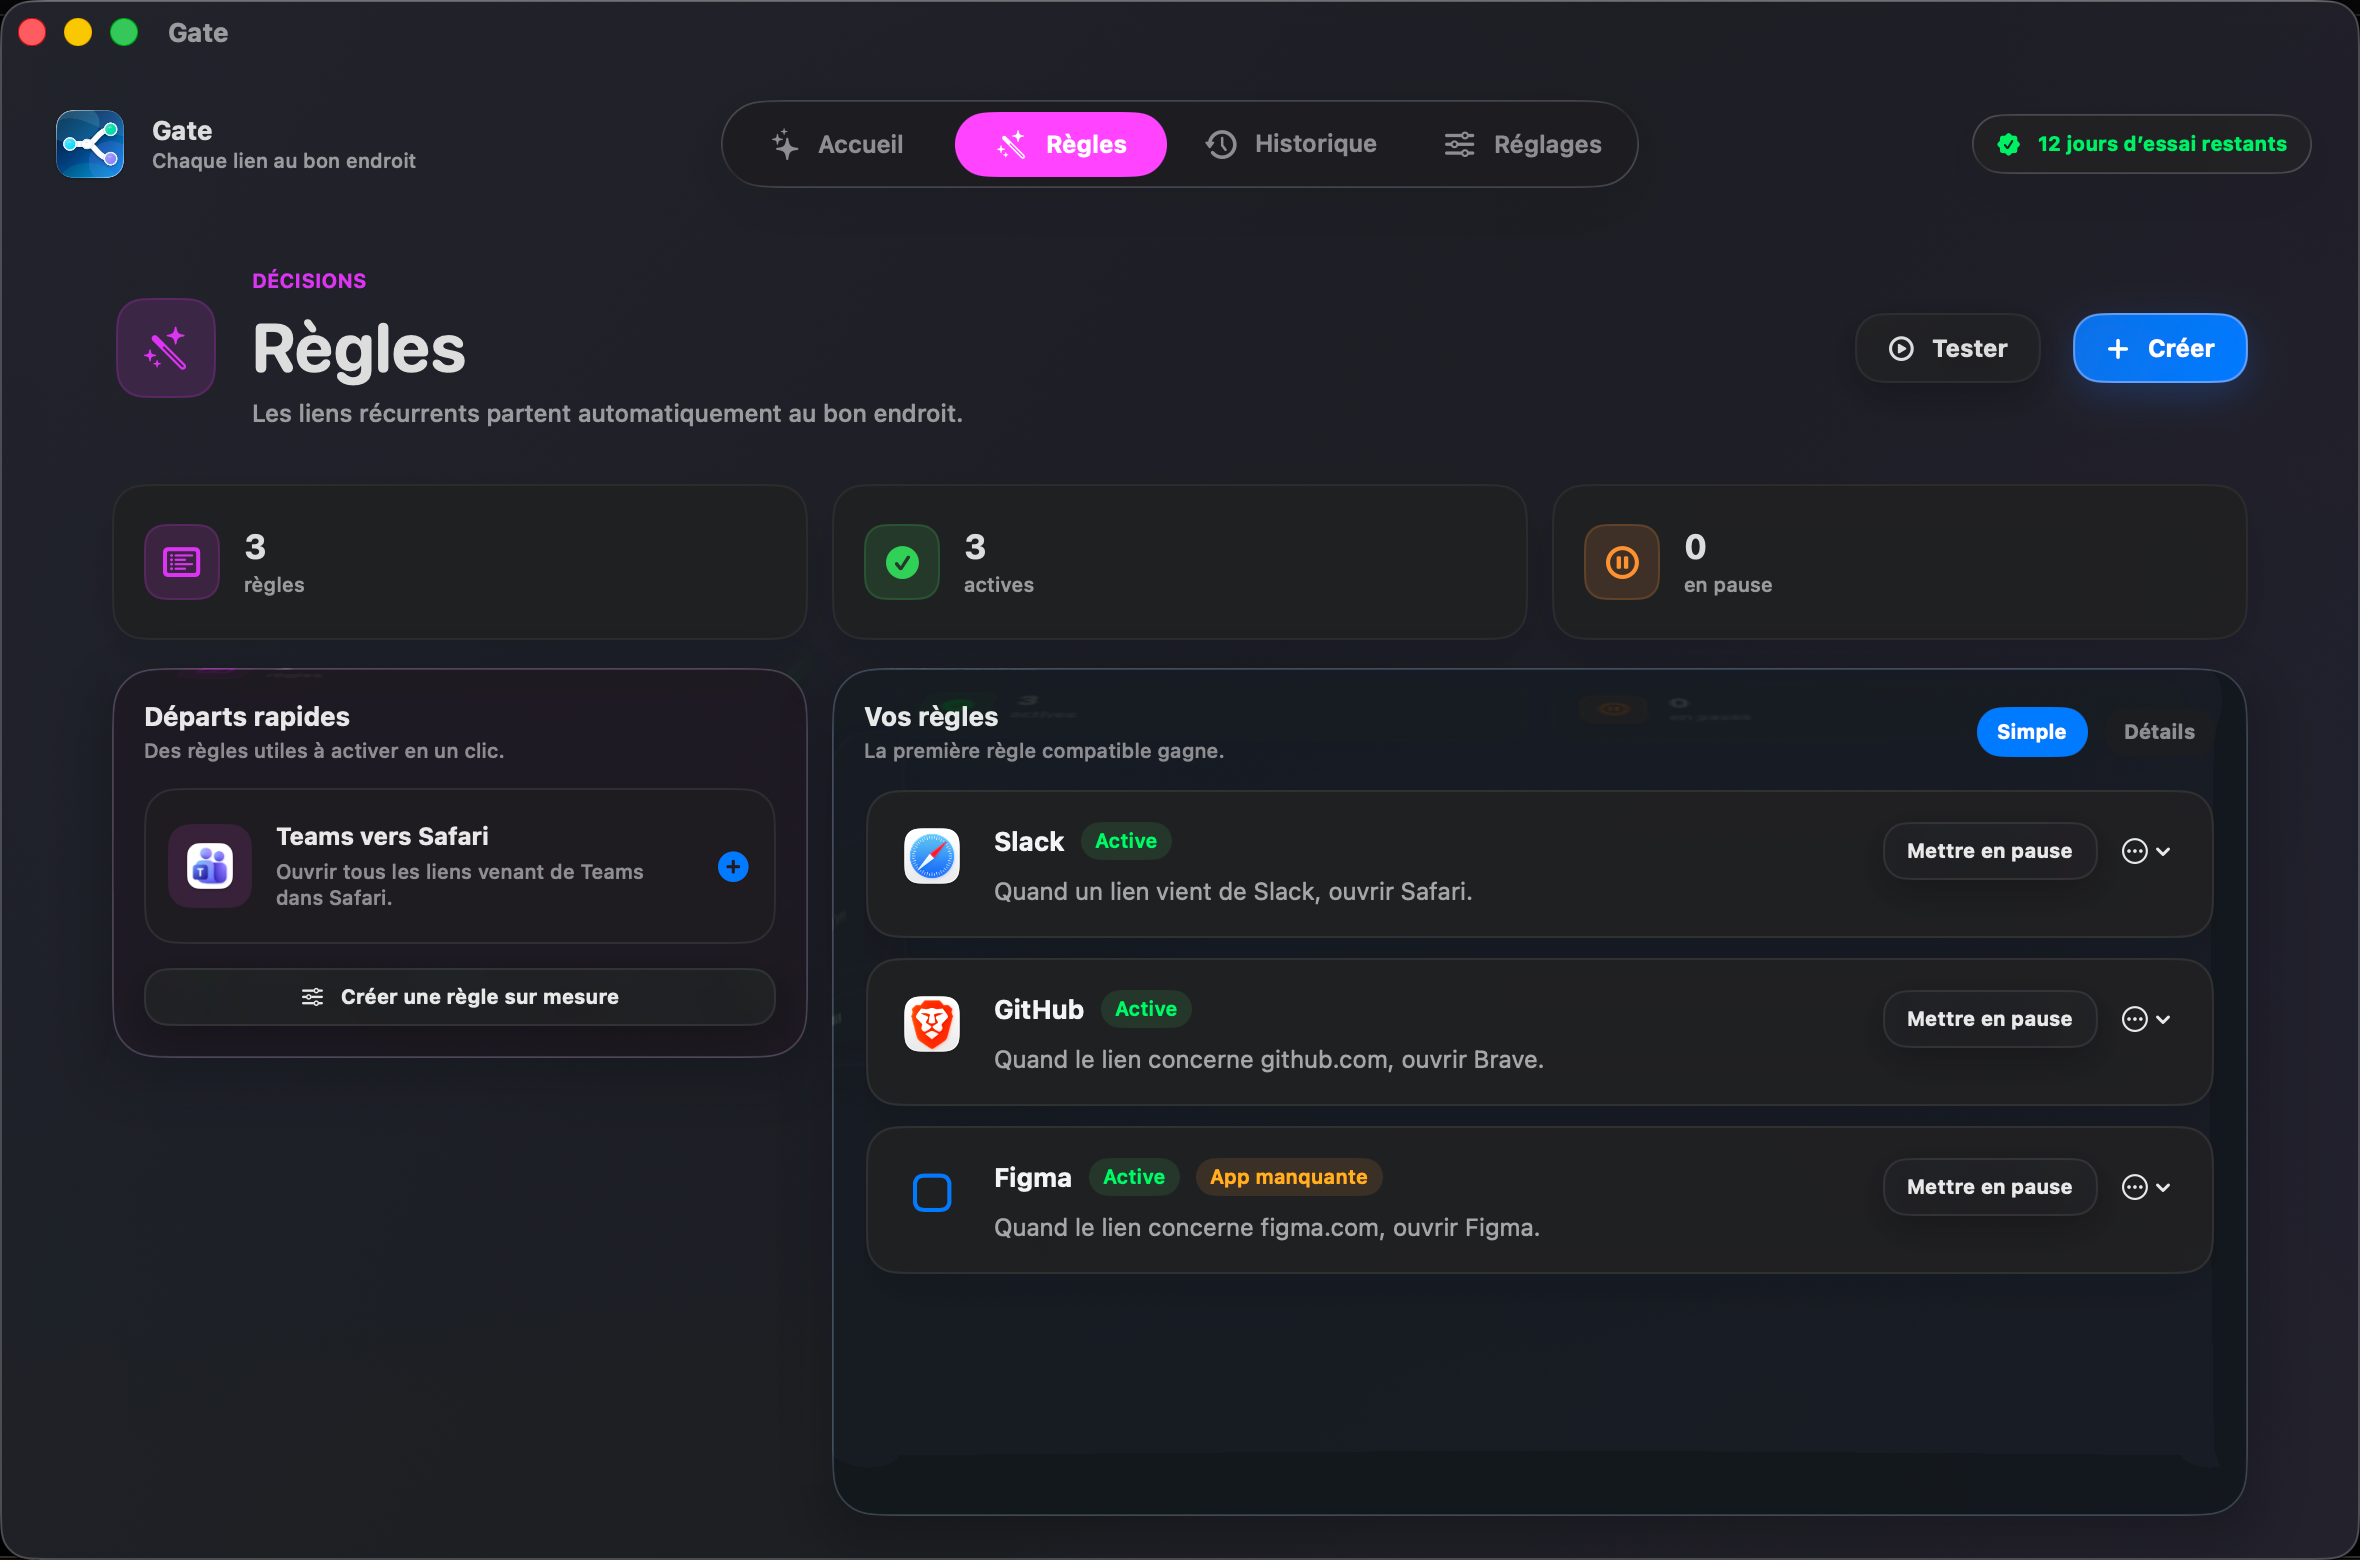The height and width of the screenshot is (1560, 2360).
Task: Click the Départs rapides section heading
Action: (x=247, y=717)
